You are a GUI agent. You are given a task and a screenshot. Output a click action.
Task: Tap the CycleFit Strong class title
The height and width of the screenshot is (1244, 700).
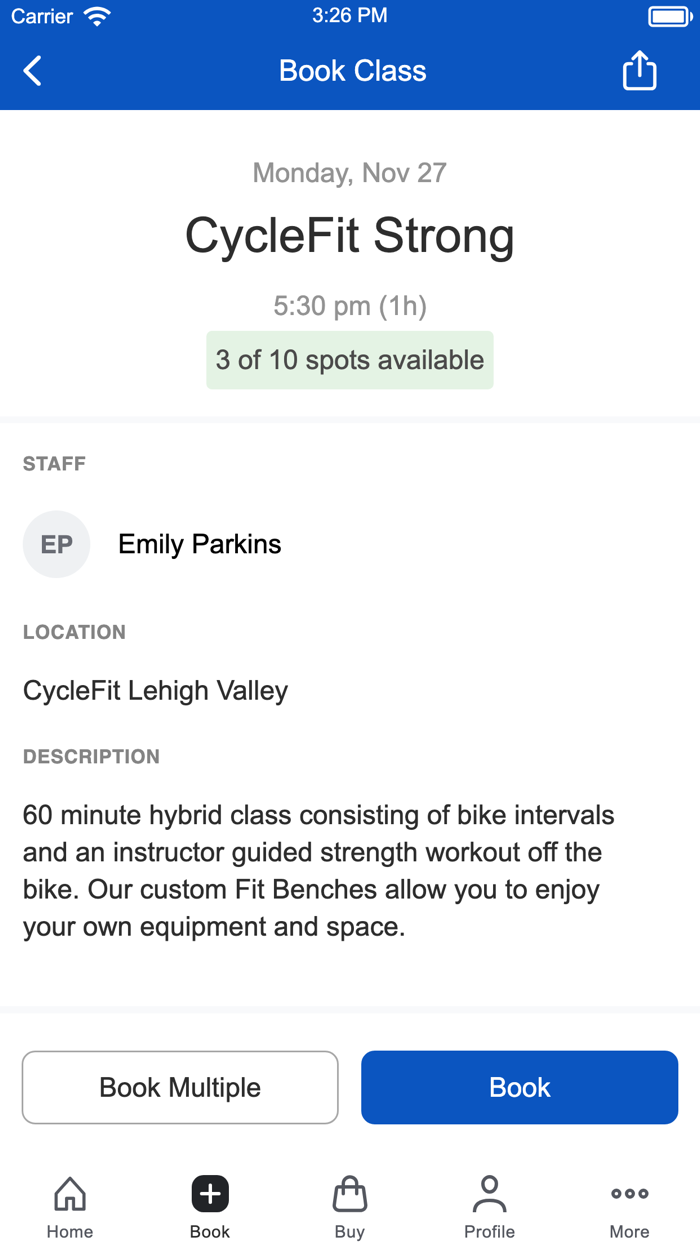click(349, 236)
